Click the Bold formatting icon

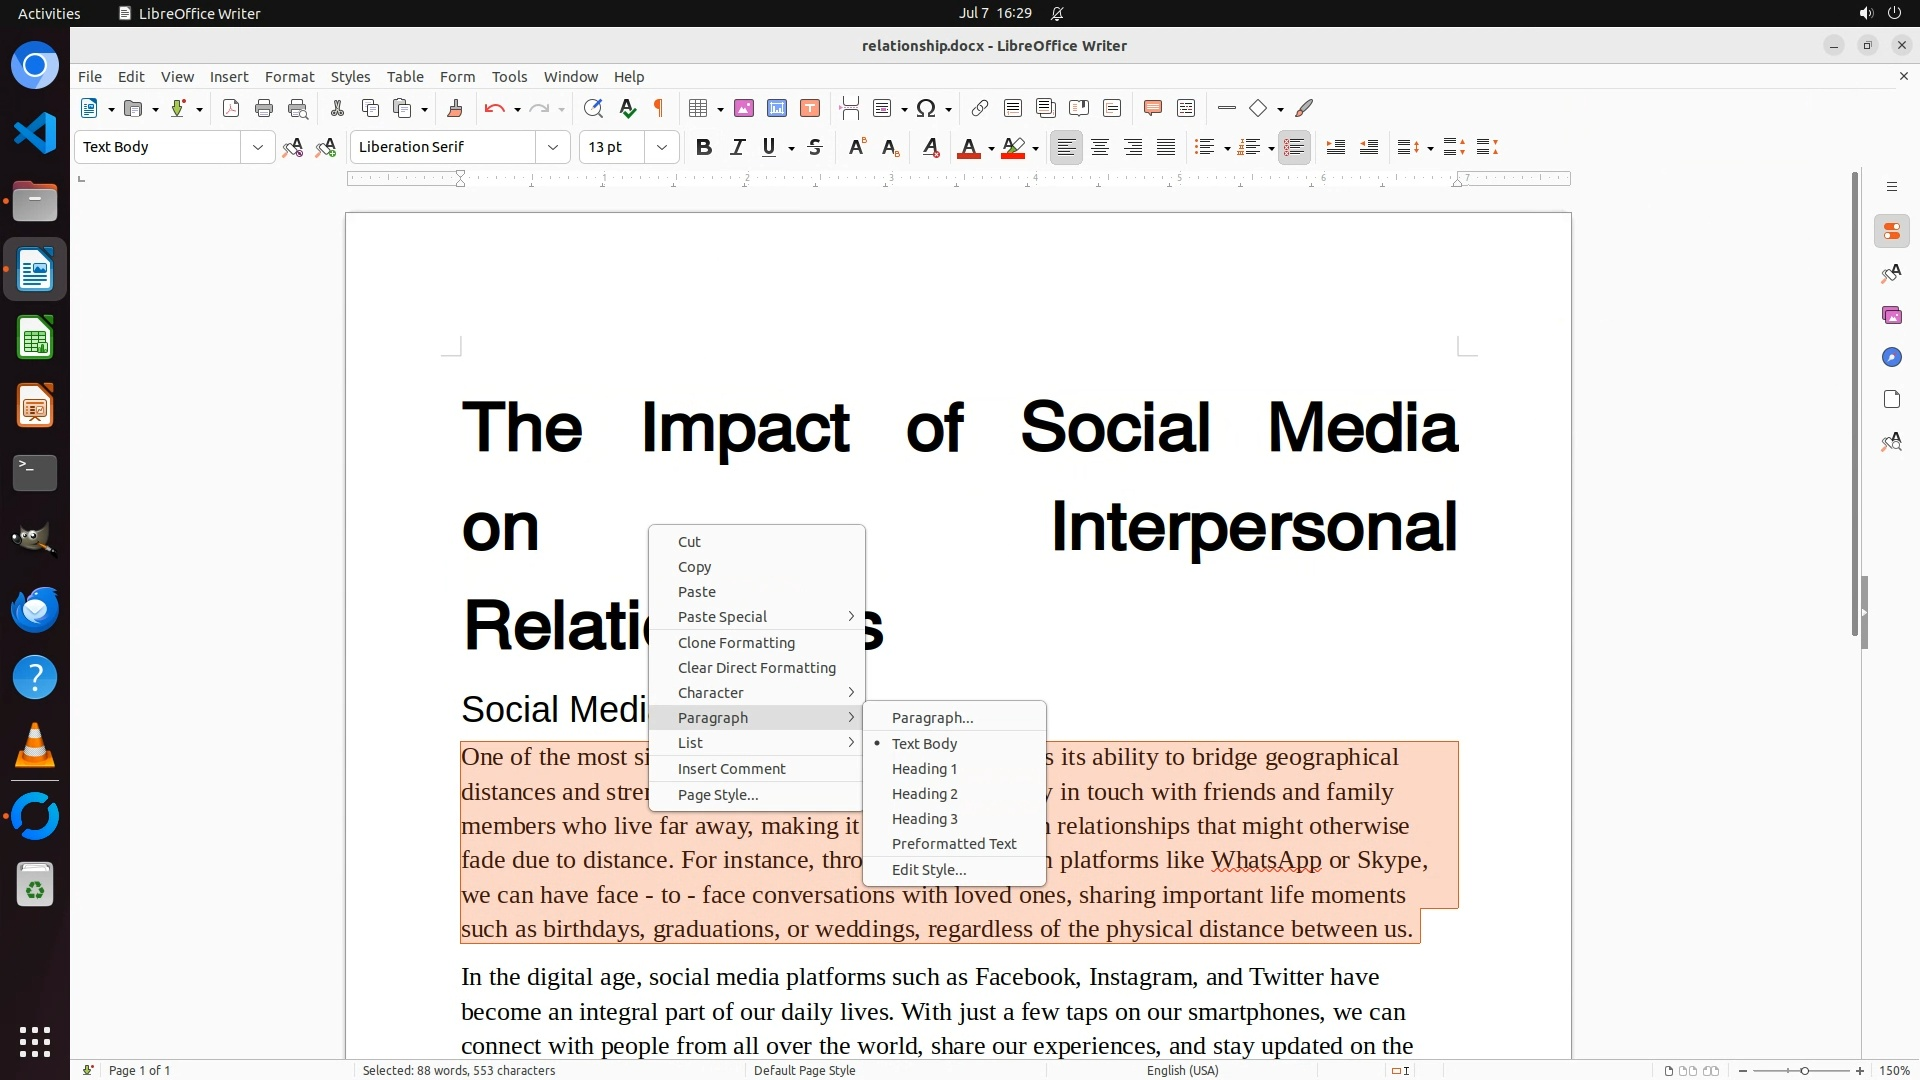704,147
